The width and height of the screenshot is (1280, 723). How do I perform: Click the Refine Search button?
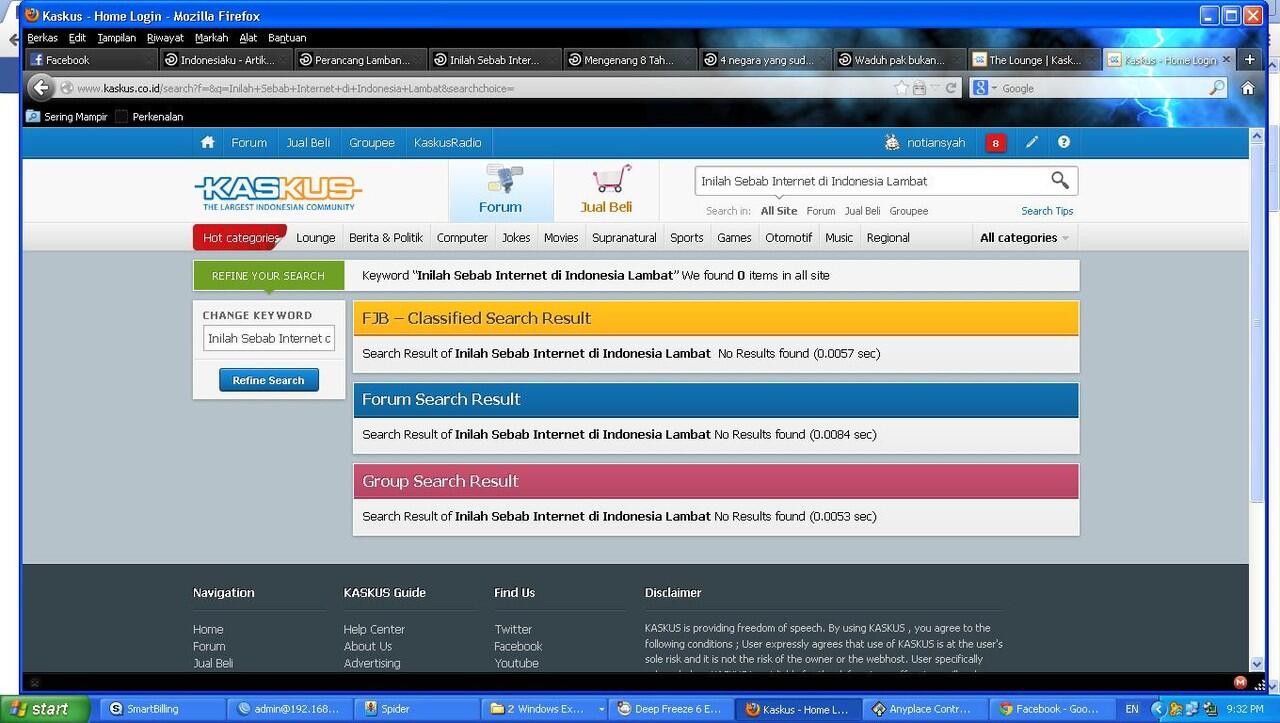click(269, 380)
